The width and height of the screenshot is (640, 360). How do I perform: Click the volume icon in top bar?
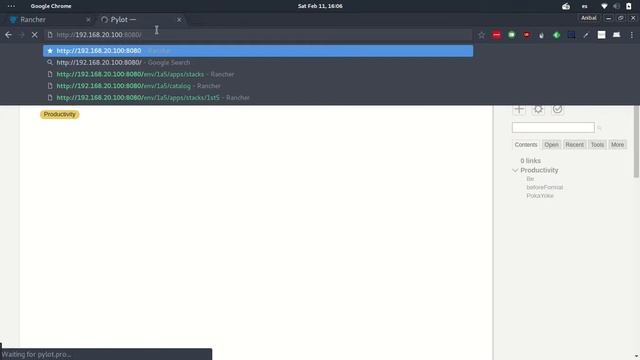pos(616,6)
